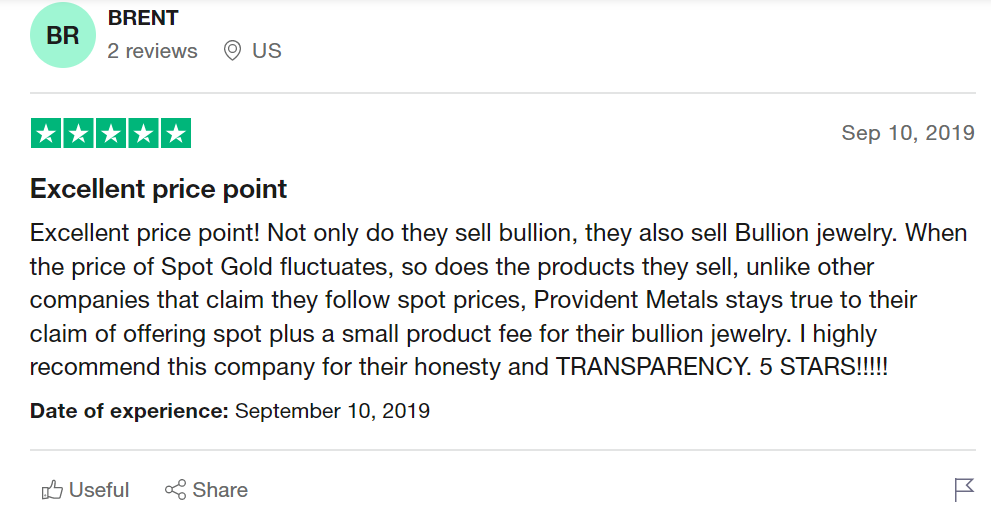Flag this review using the flag icon
The image size is (991, 516).
964,489
